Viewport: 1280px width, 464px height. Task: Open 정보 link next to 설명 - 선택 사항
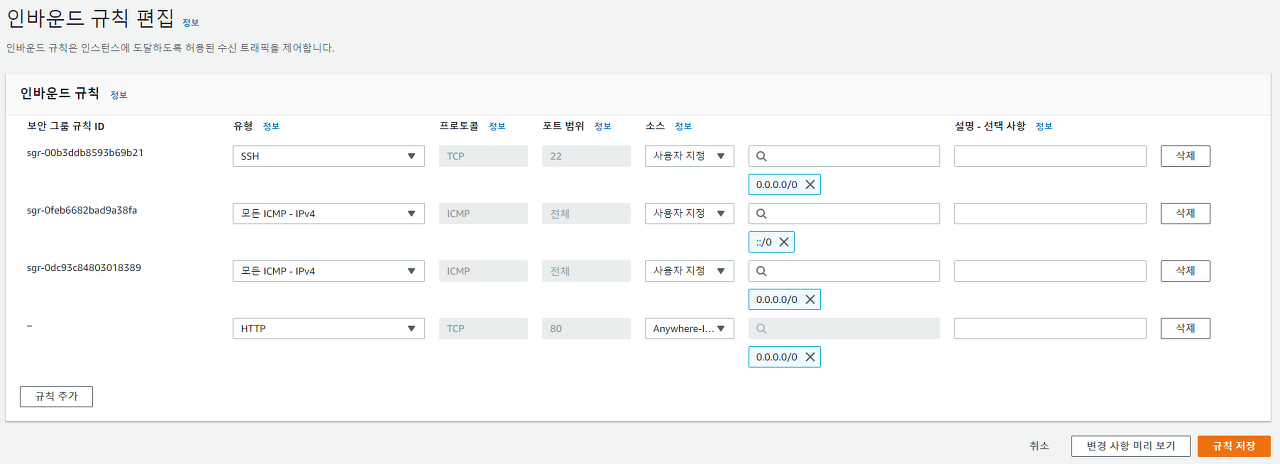(1043, 126)
